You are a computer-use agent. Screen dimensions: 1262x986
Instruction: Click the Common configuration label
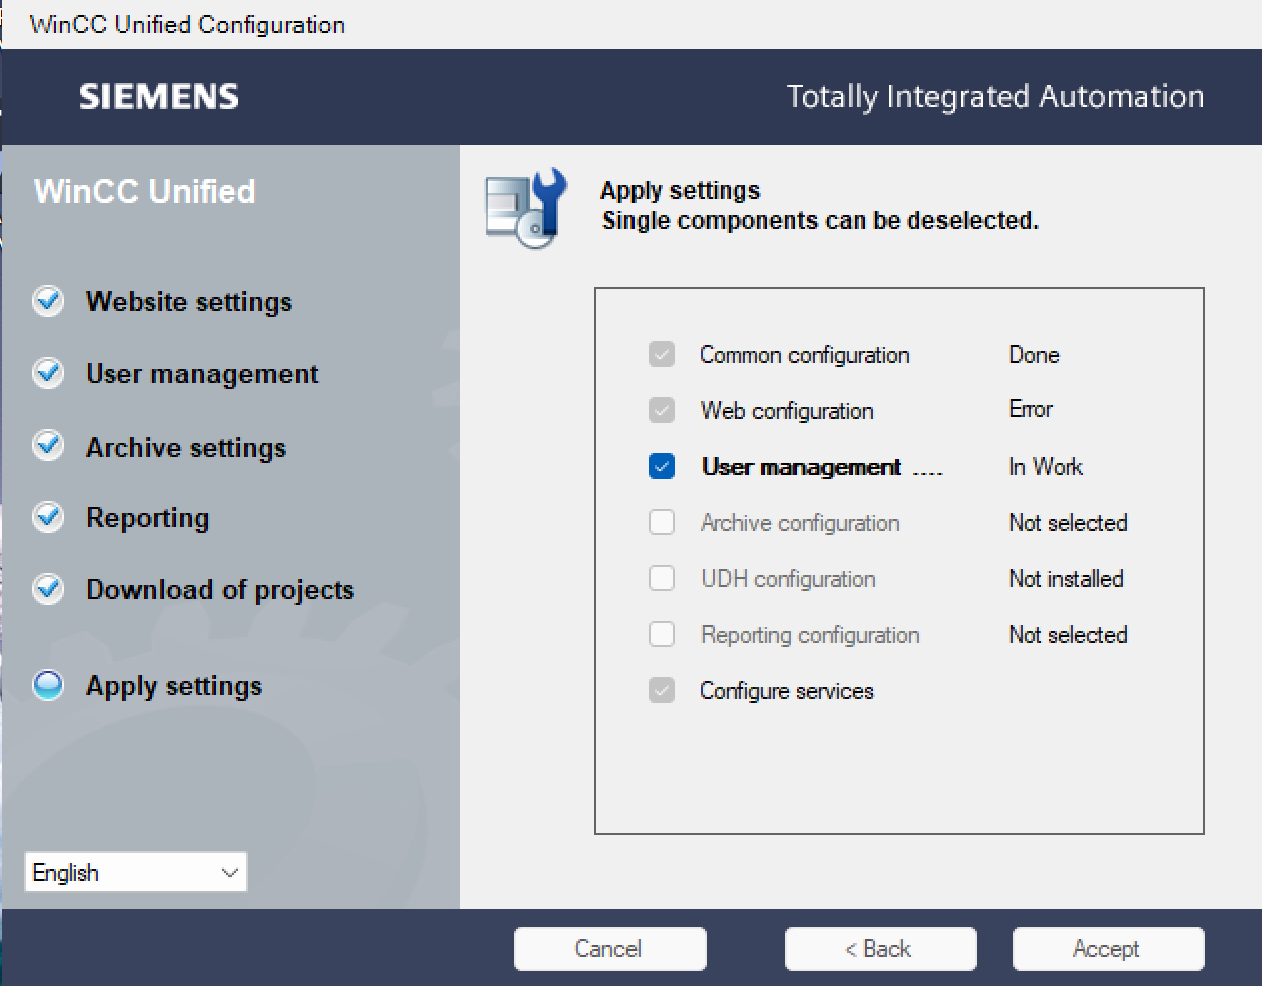click(x=805, y=355)
